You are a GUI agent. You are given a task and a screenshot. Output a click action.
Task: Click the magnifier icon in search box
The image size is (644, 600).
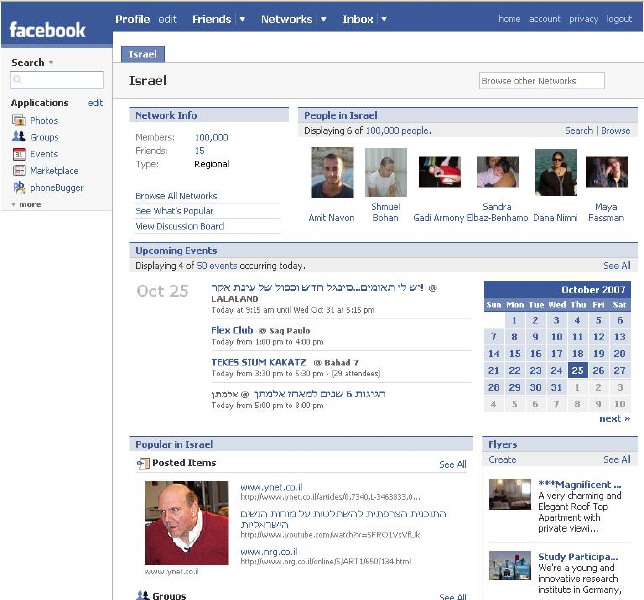click(17, 79)
